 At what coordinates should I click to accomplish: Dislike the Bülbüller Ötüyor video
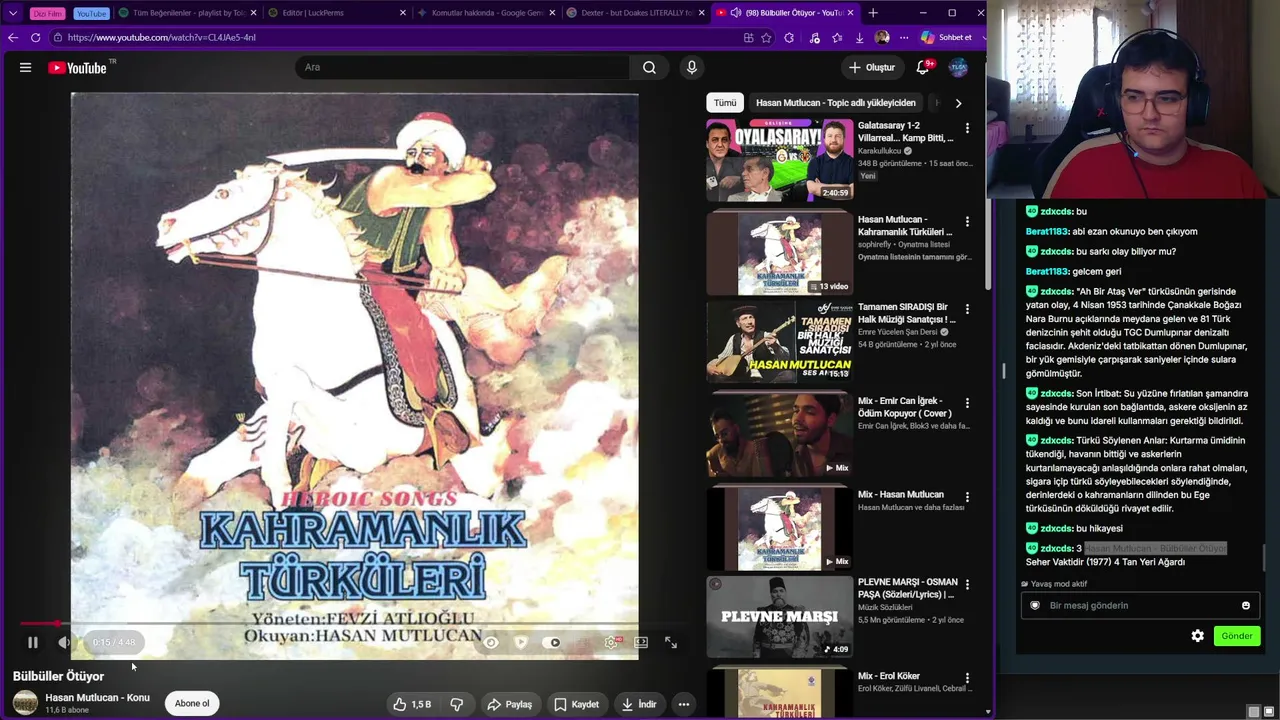coord(457,704)
